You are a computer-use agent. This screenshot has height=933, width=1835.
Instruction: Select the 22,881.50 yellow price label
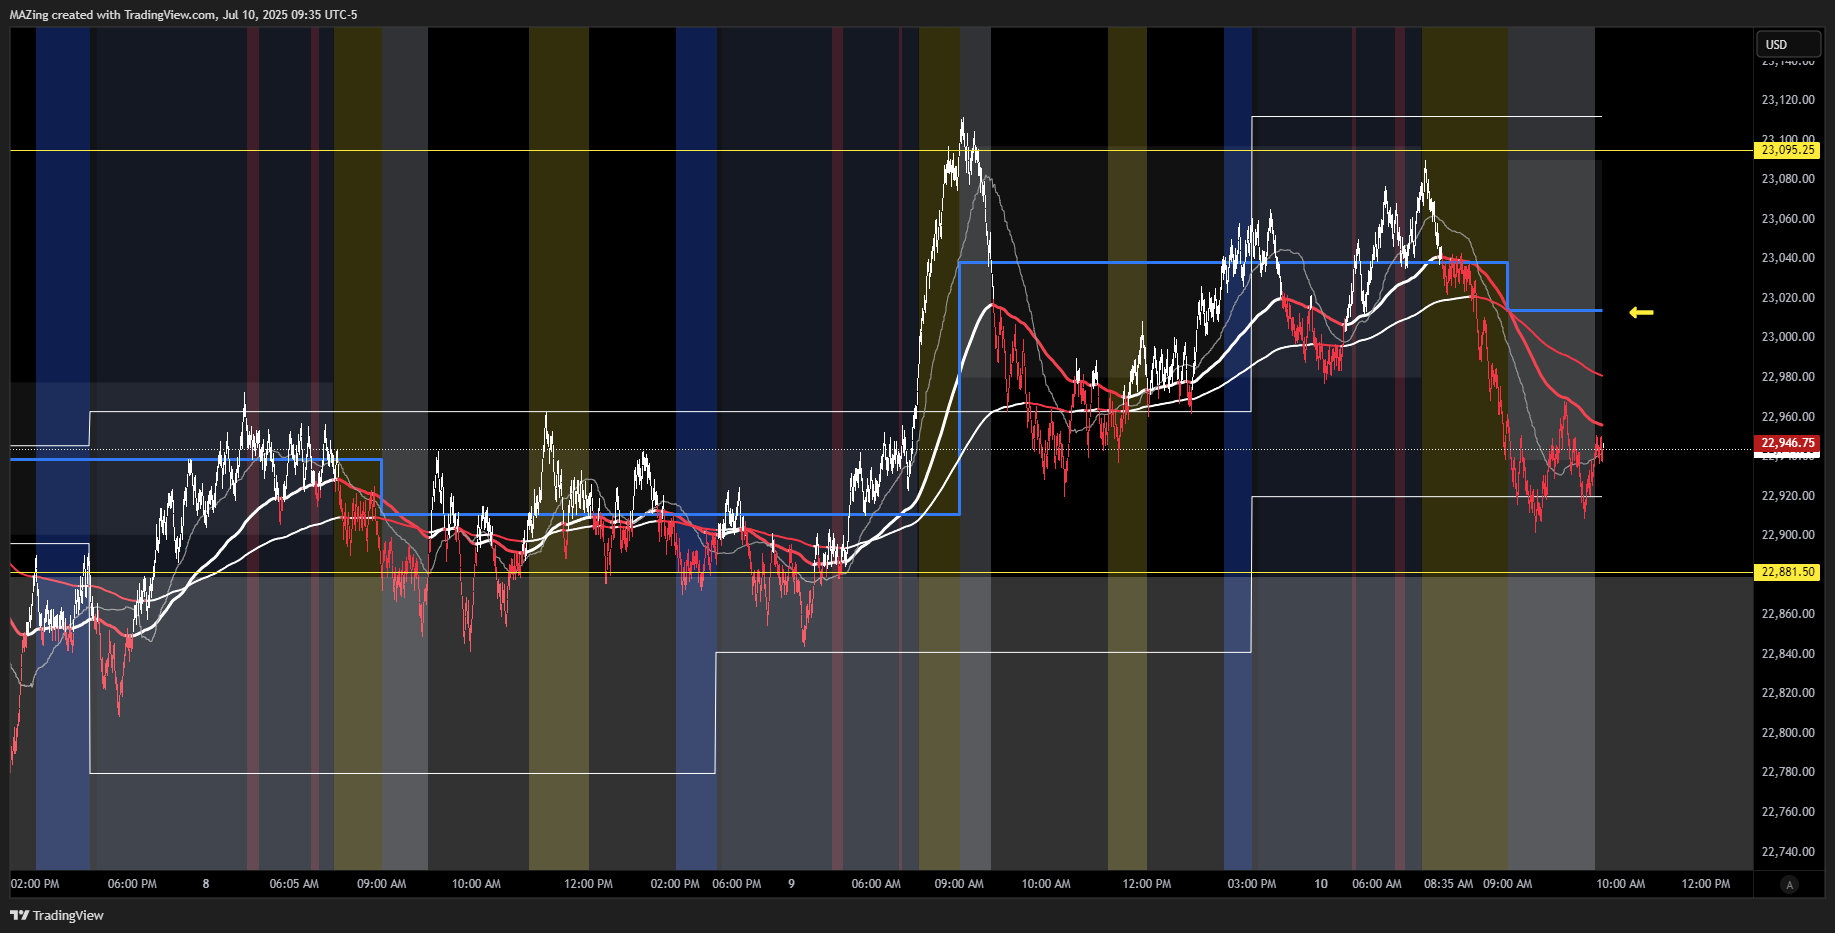(x=1787, y=572)
